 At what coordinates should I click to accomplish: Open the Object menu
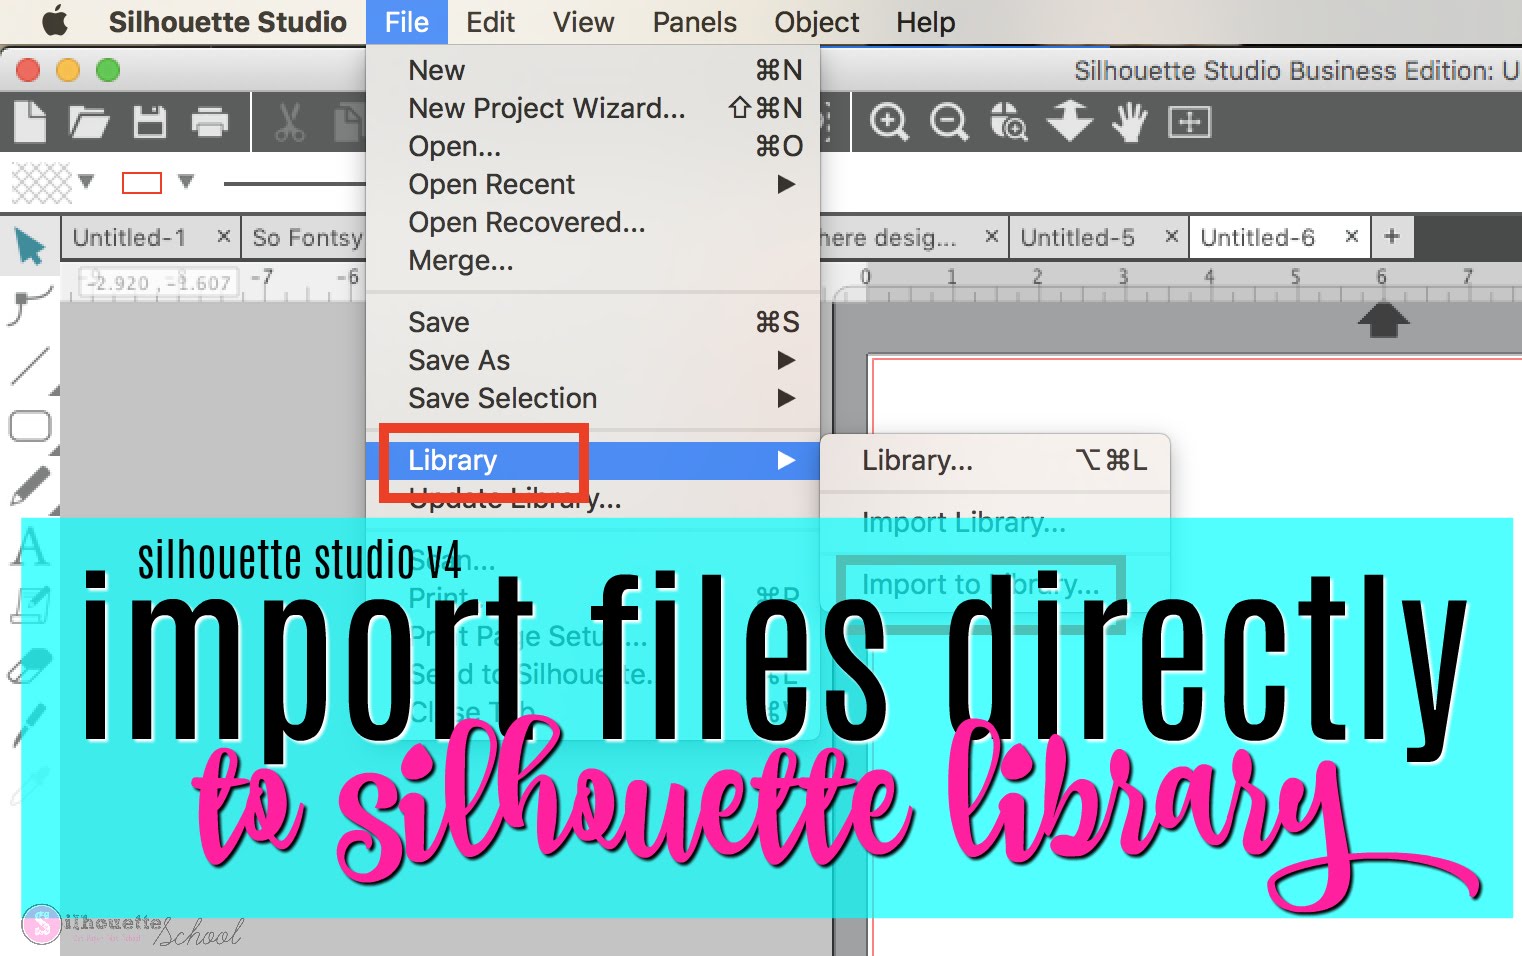(816, 22)
